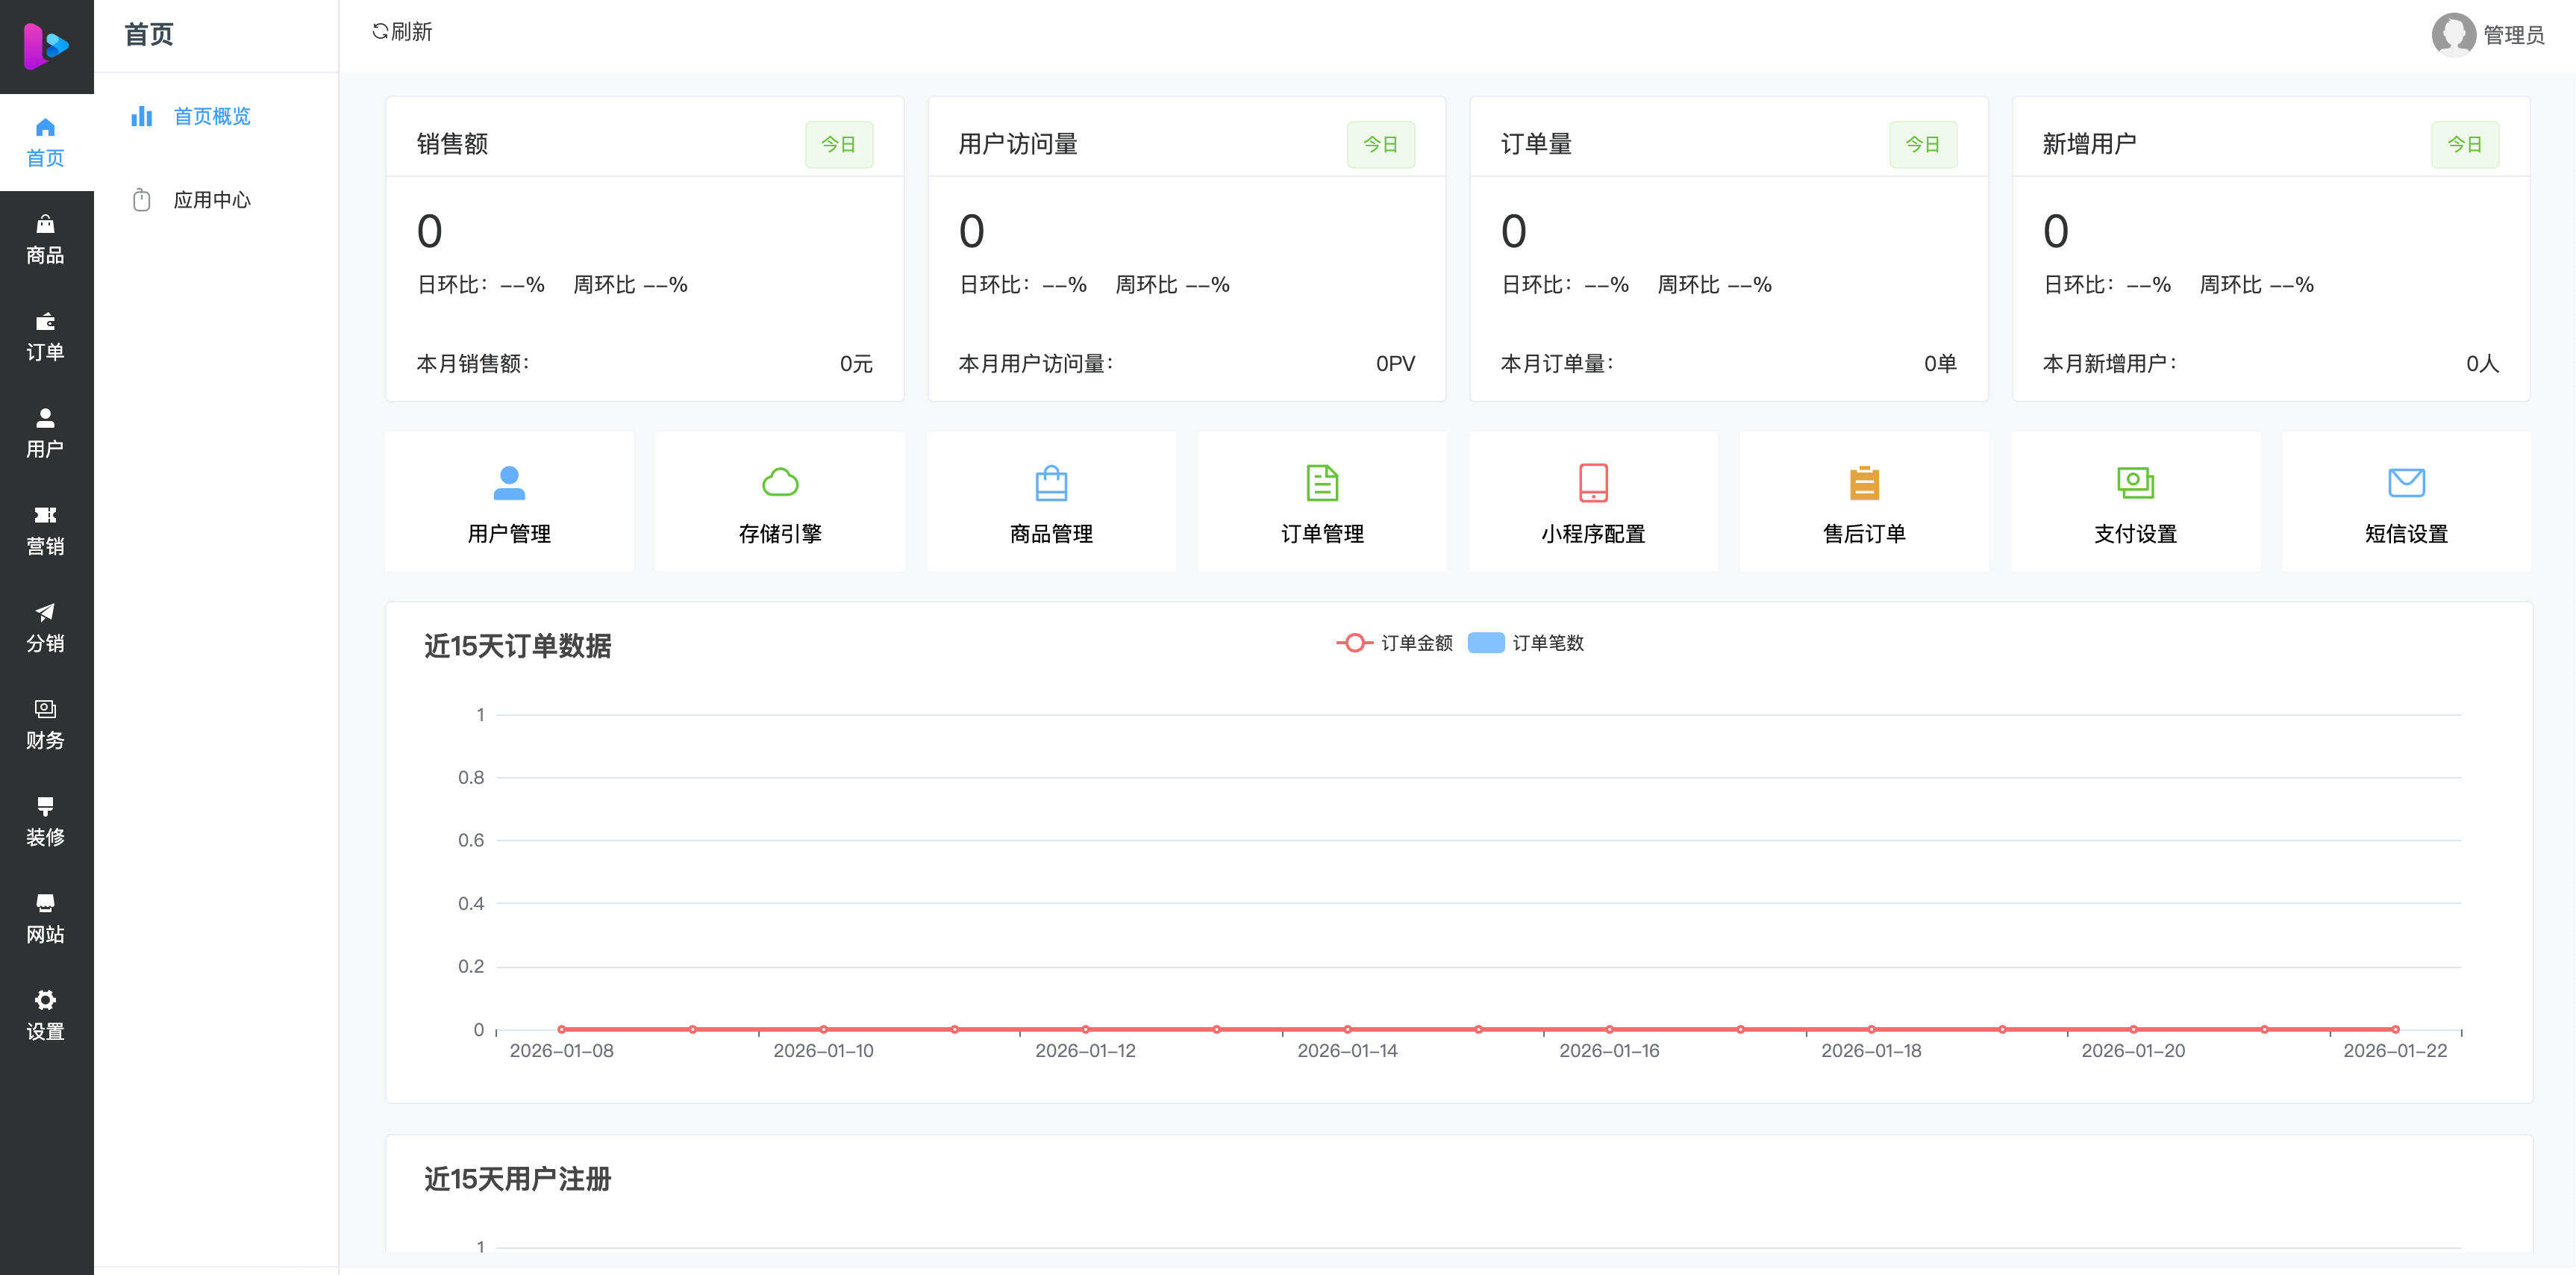
Task: Click the 今日 badge on 销售额 card
Action: 839,143
